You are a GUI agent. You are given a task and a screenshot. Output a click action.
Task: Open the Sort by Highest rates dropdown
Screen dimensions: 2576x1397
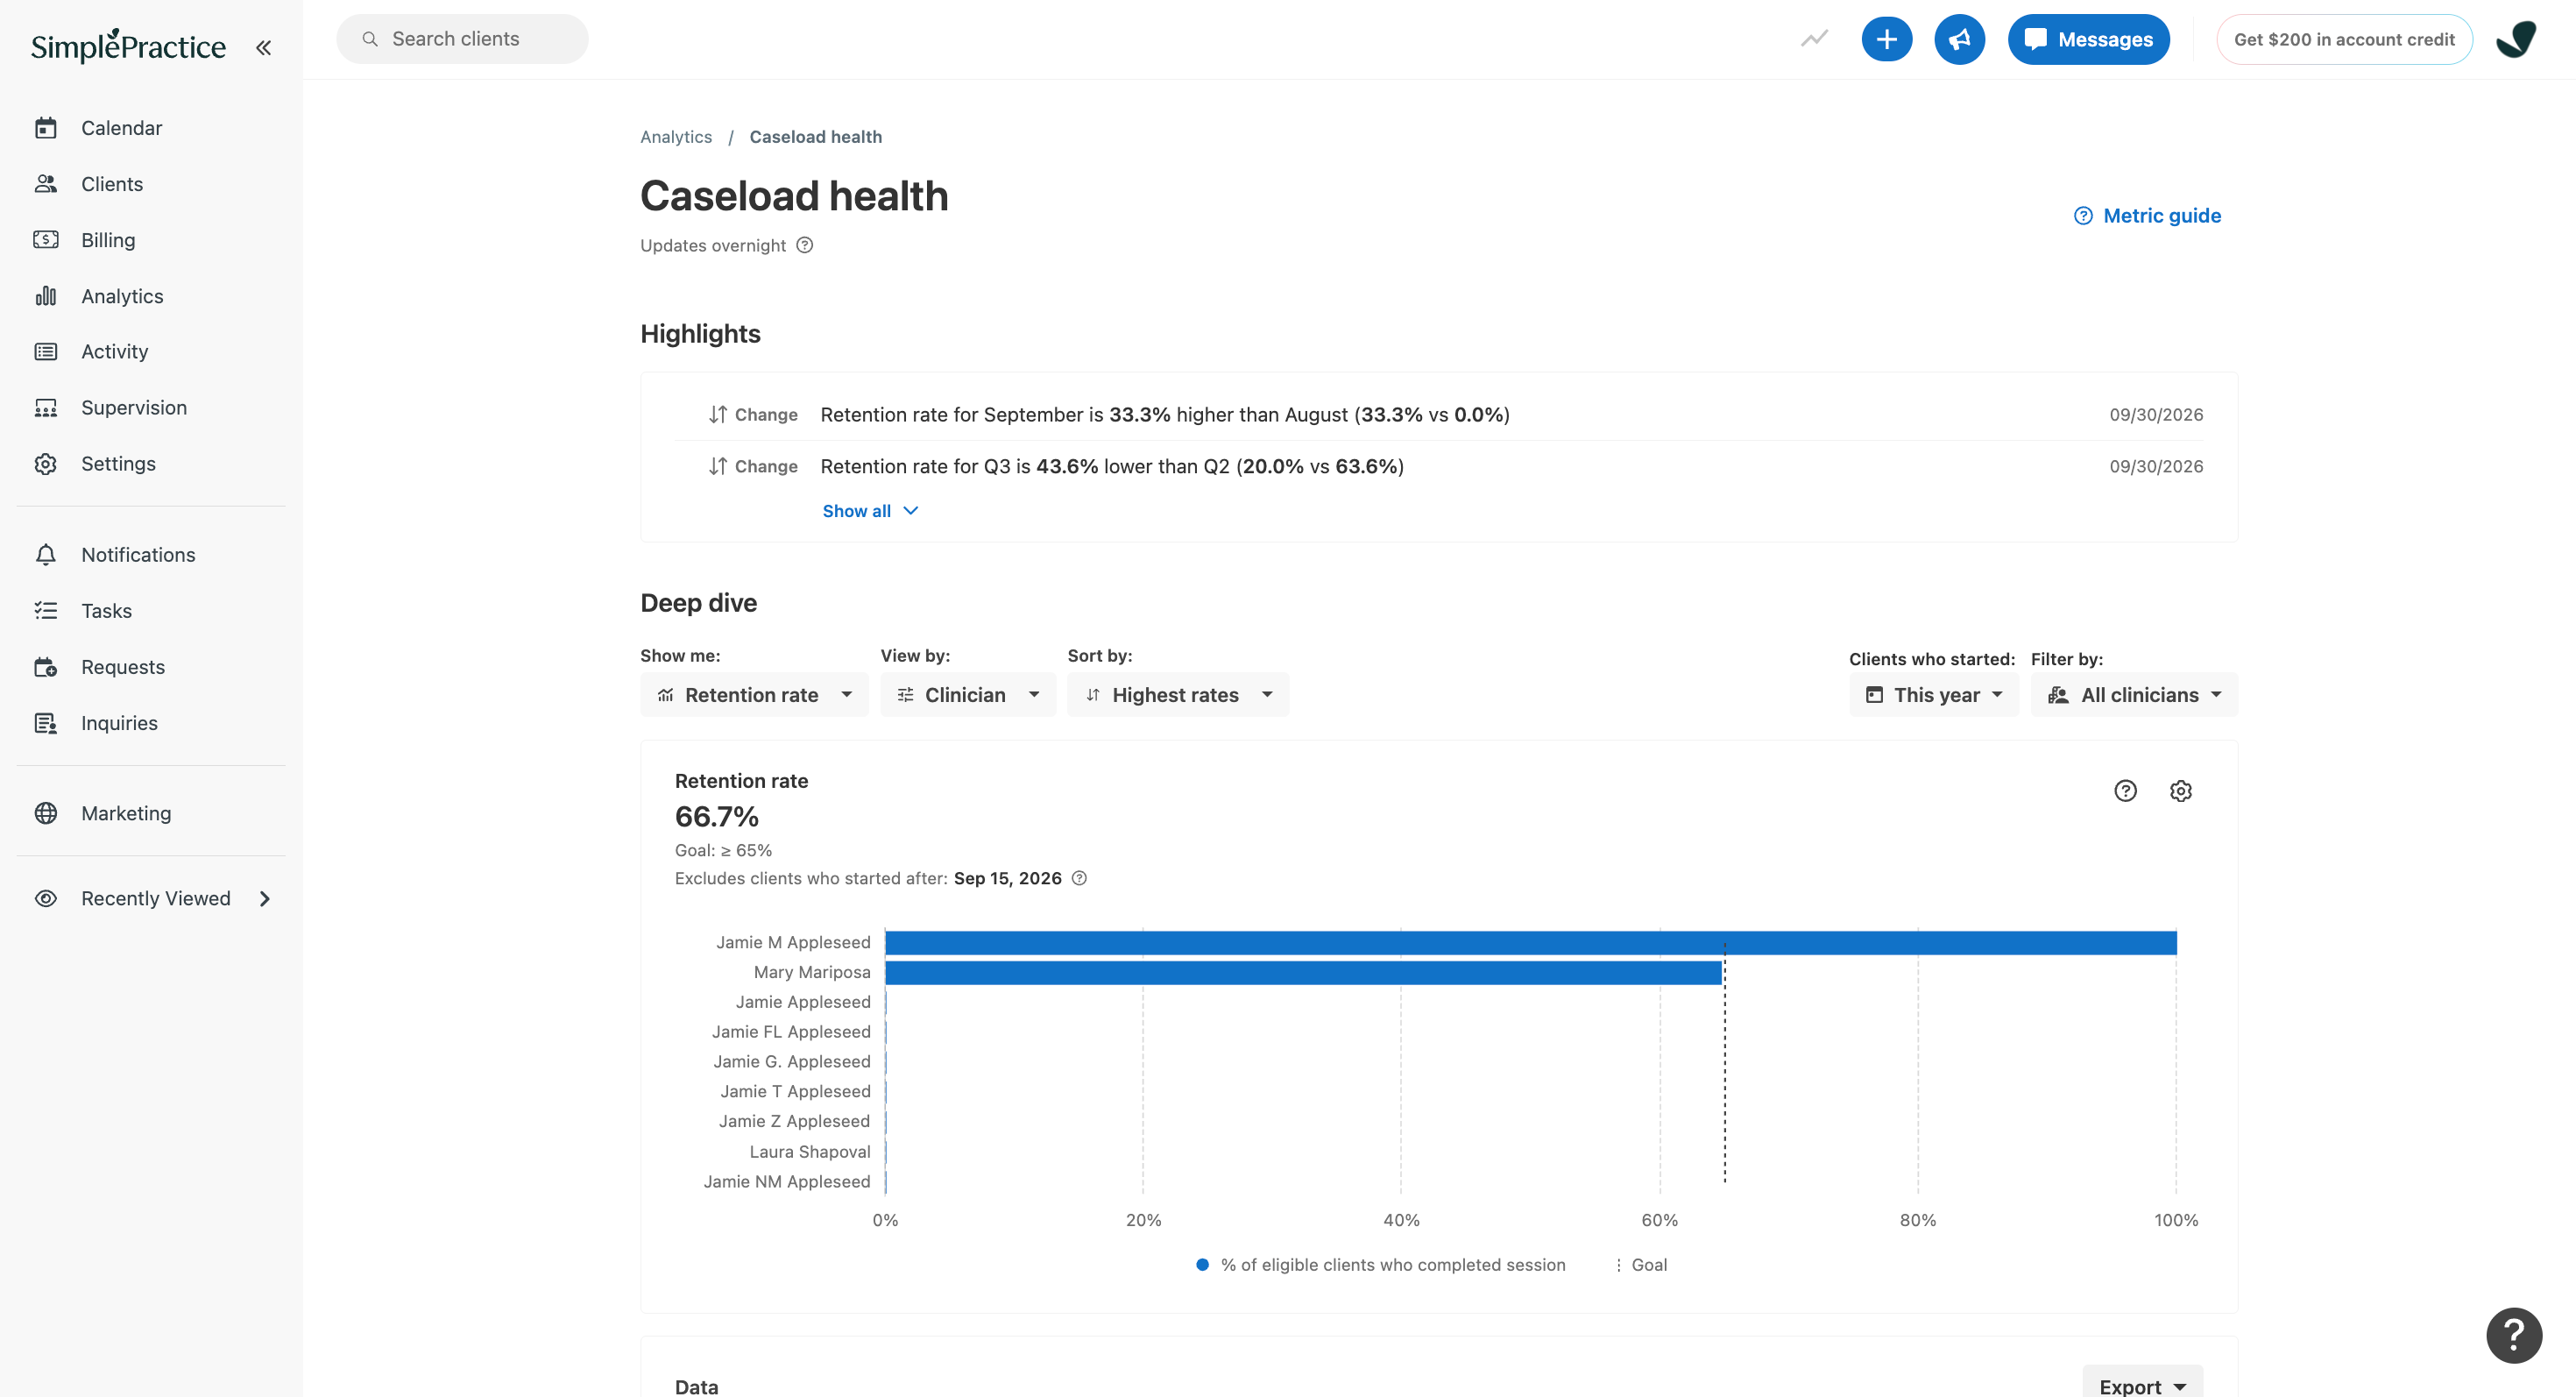pos(1177,695)
